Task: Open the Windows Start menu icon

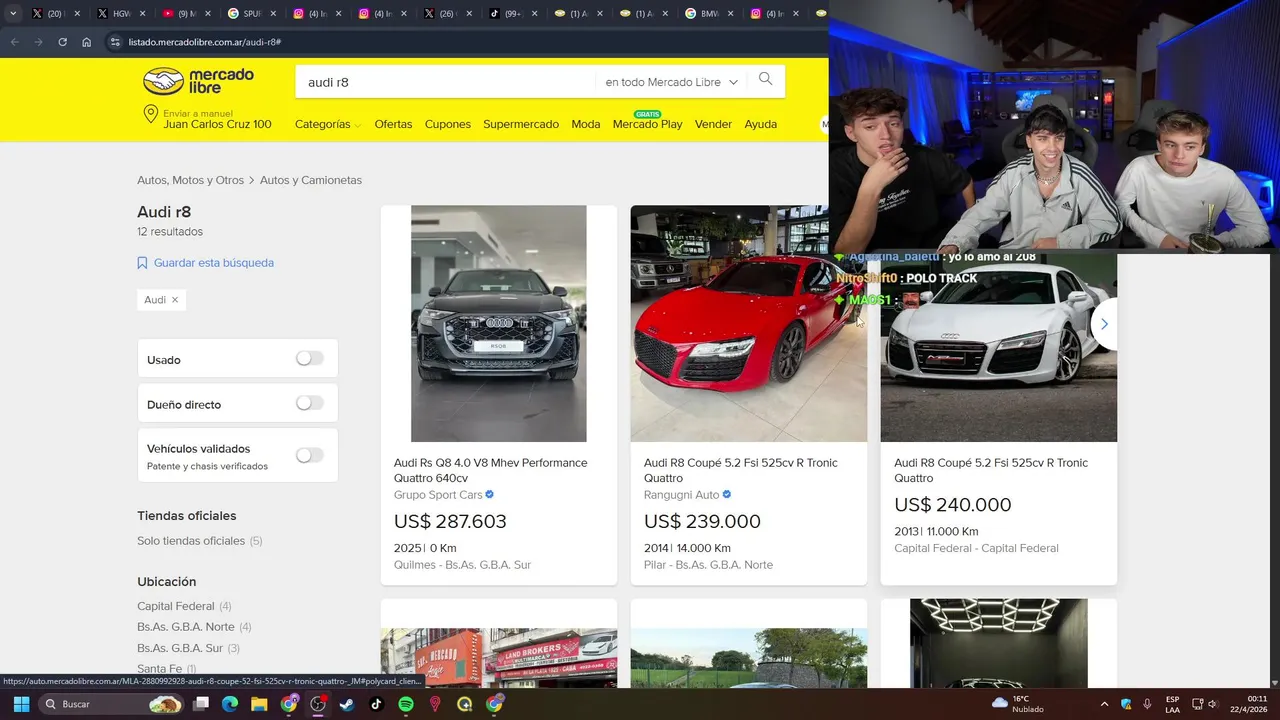Action: point(21,704)
